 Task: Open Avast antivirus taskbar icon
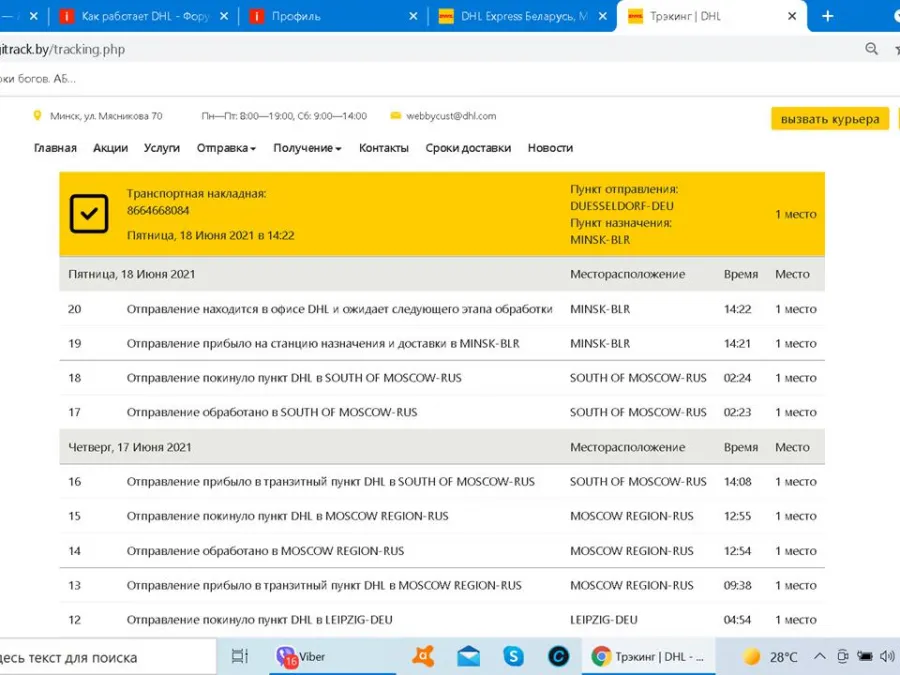coord(424,656)
